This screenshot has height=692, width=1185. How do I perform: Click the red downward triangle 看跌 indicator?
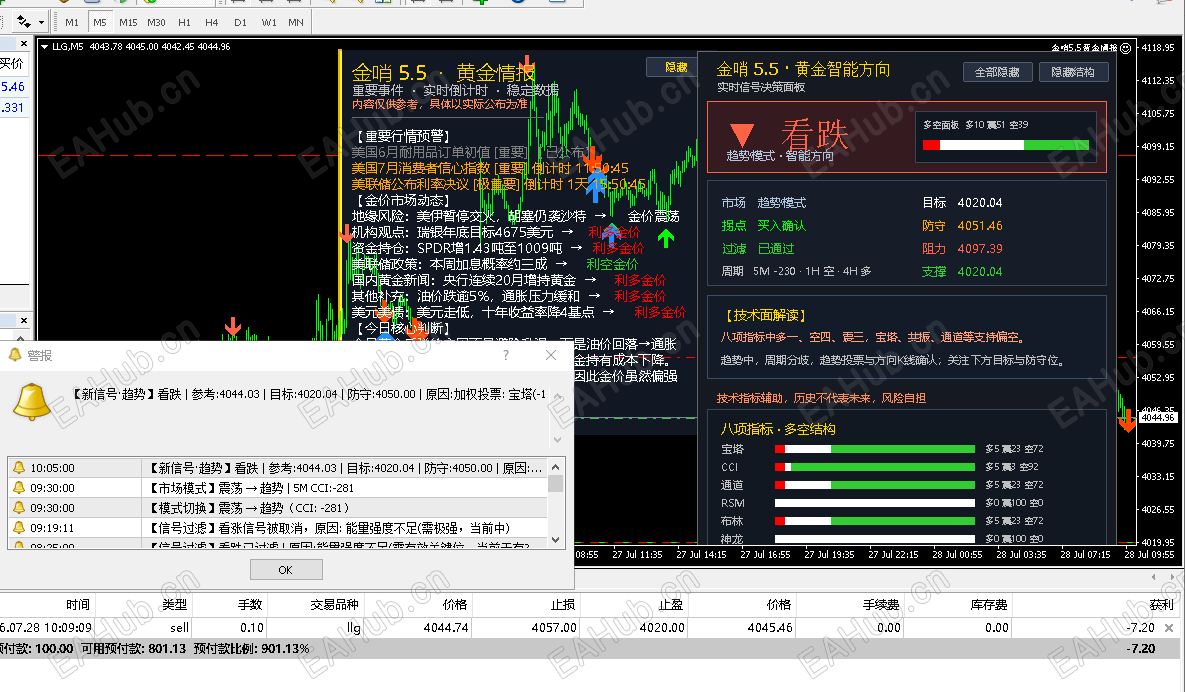pyautogui.click(x=742, y=134)
